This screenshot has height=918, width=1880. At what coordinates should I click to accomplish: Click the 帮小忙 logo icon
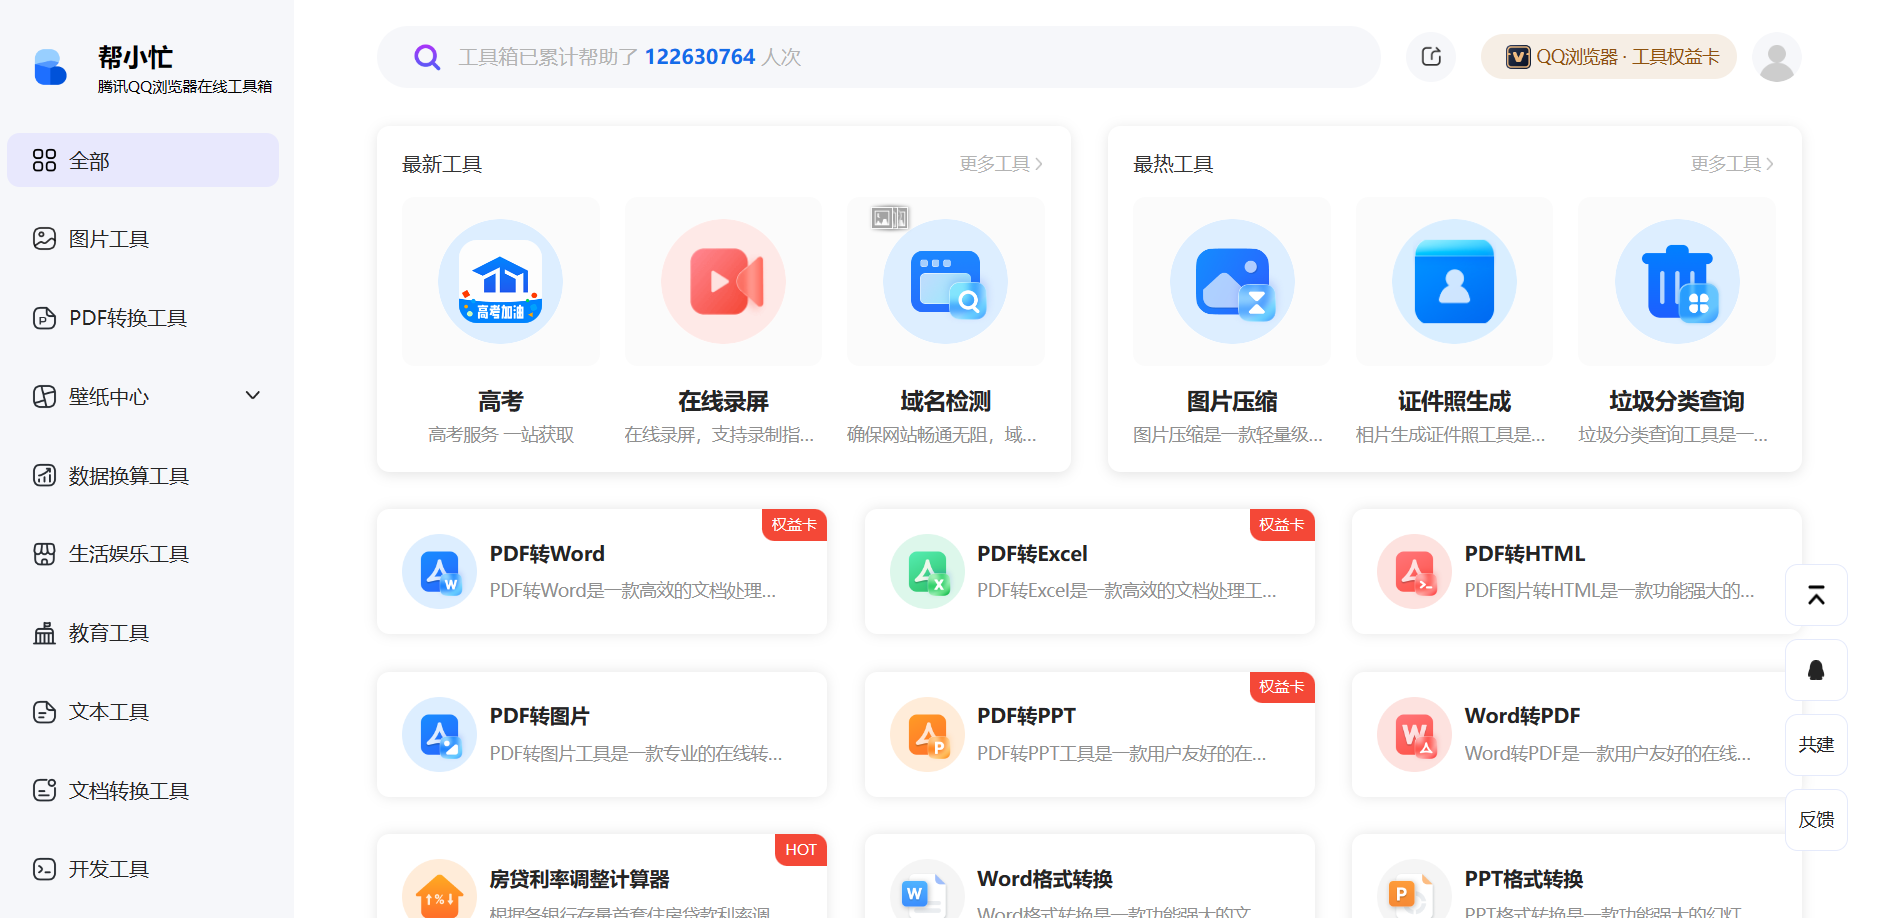click(x=50, y=67)
